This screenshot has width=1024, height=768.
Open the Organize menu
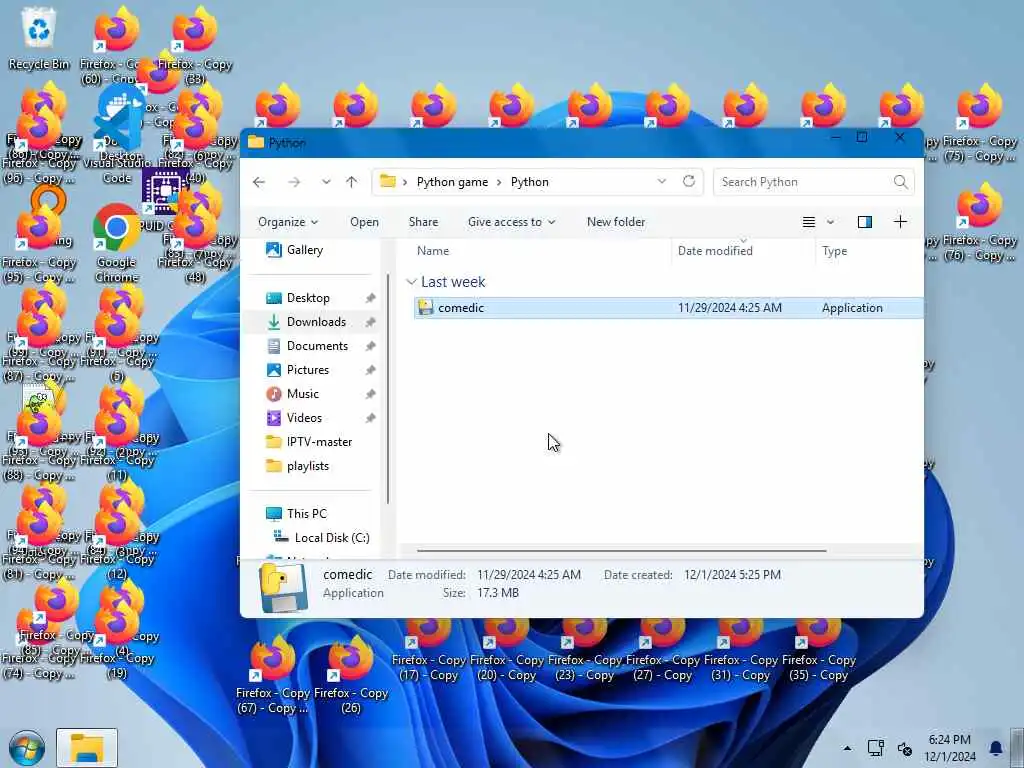288,222
